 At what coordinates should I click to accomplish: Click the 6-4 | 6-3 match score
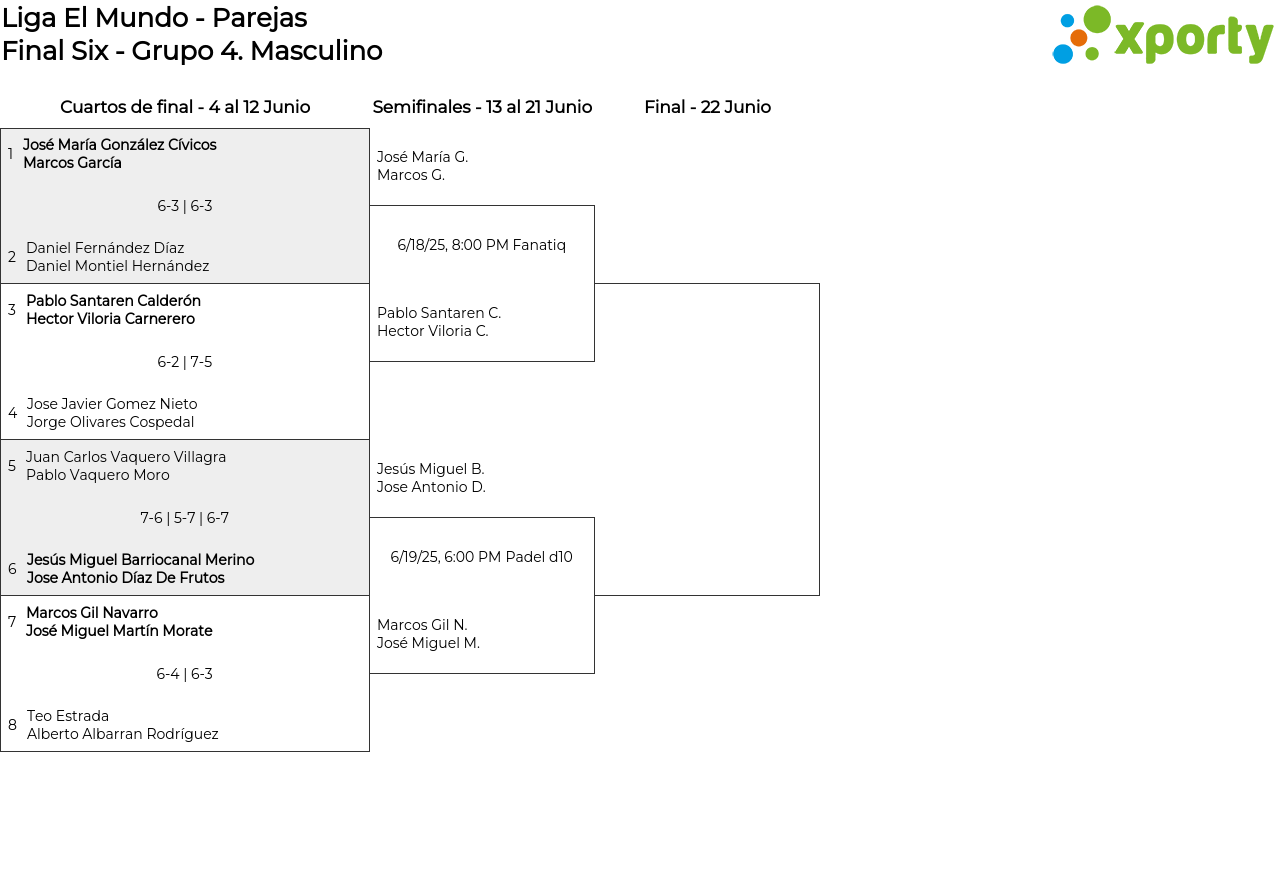point(185,674)
